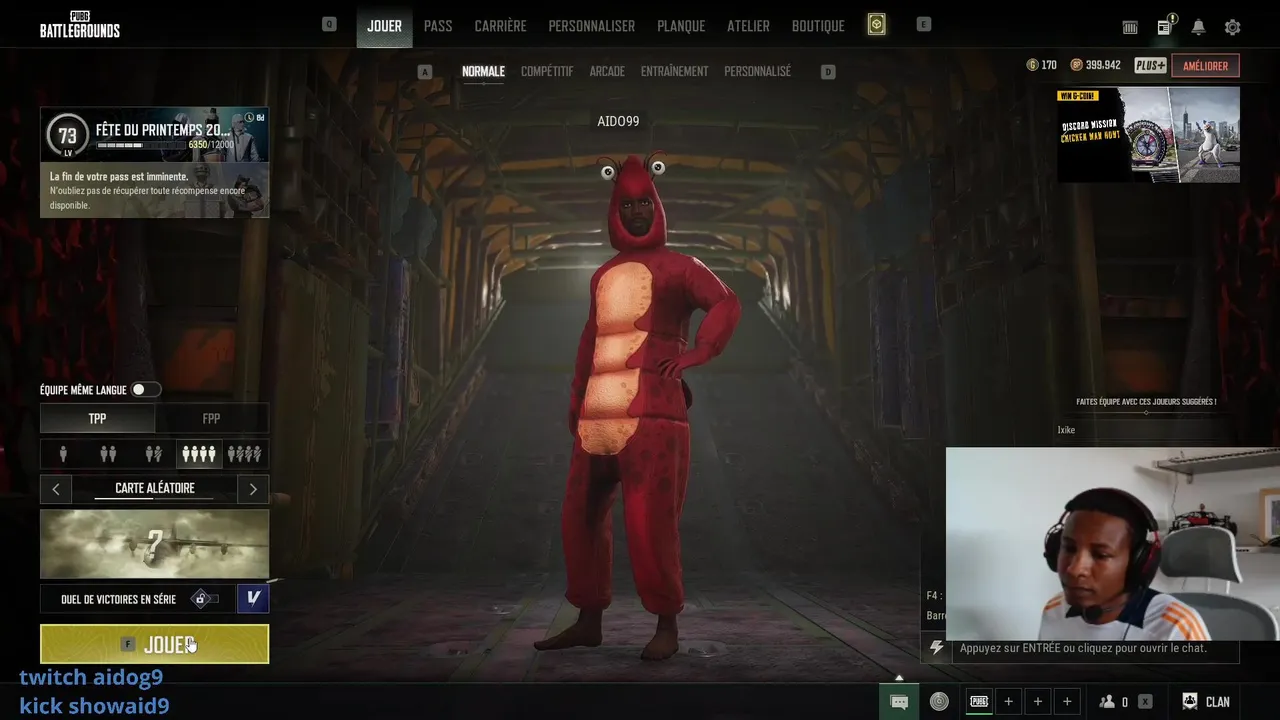Toggle Duel de victoires en série lock switch
1280x720 pixels.
[x=205, y=599]
